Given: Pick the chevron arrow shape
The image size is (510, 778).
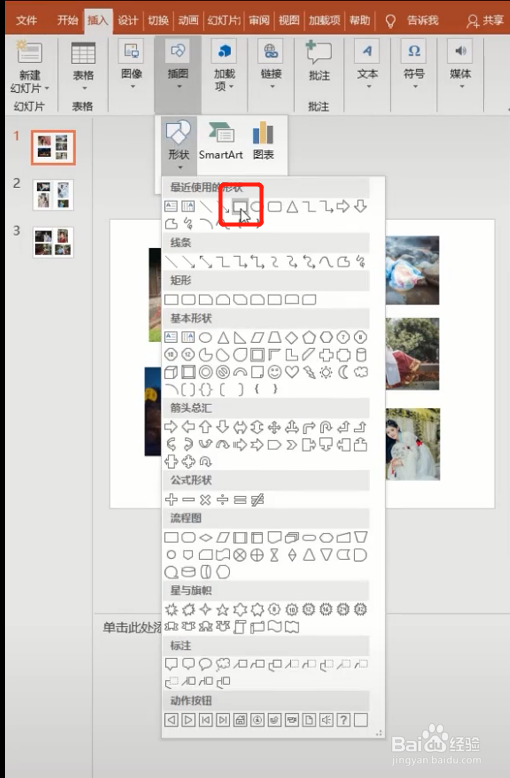Looking at the screenshot, I should 292,445.
